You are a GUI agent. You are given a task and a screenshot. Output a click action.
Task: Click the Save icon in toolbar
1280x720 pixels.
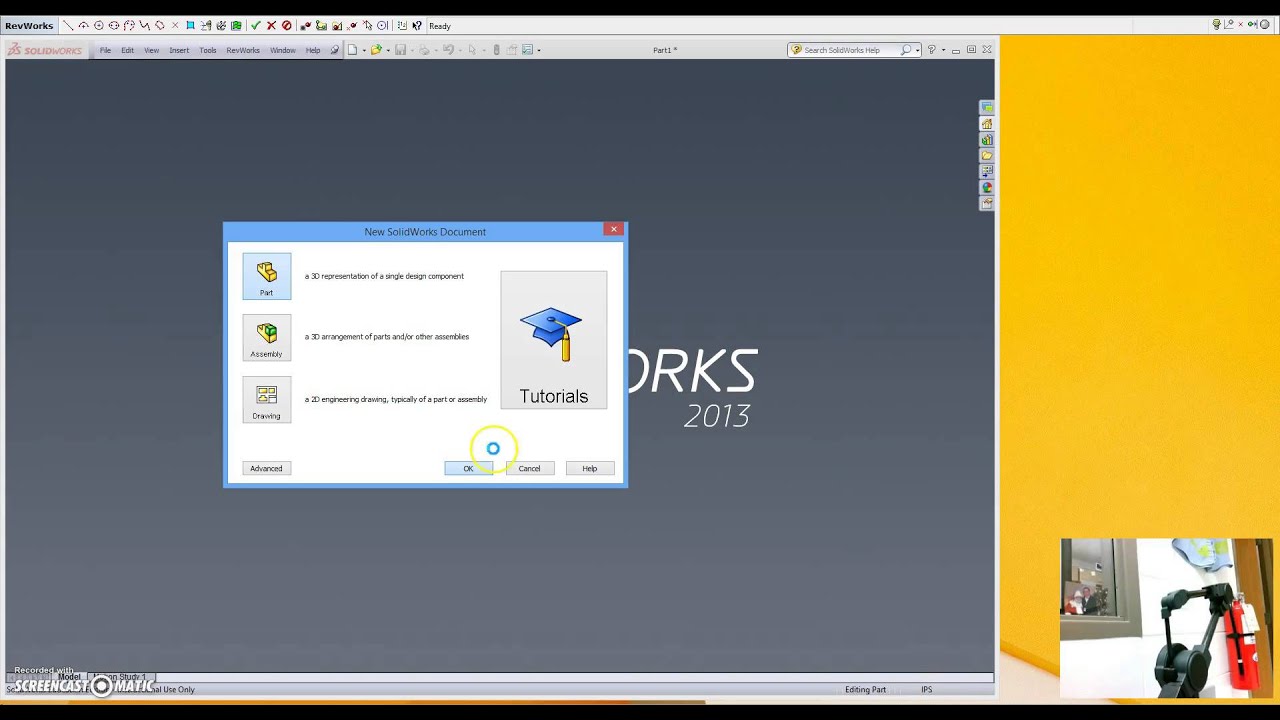(x=400, y=50)
